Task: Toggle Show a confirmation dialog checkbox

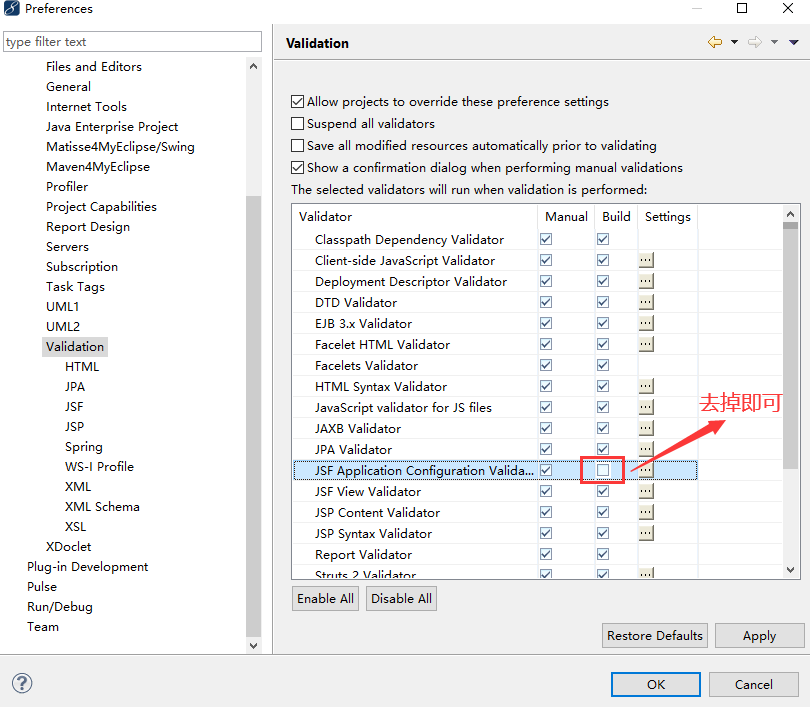Action: click(x=297, y=167)
